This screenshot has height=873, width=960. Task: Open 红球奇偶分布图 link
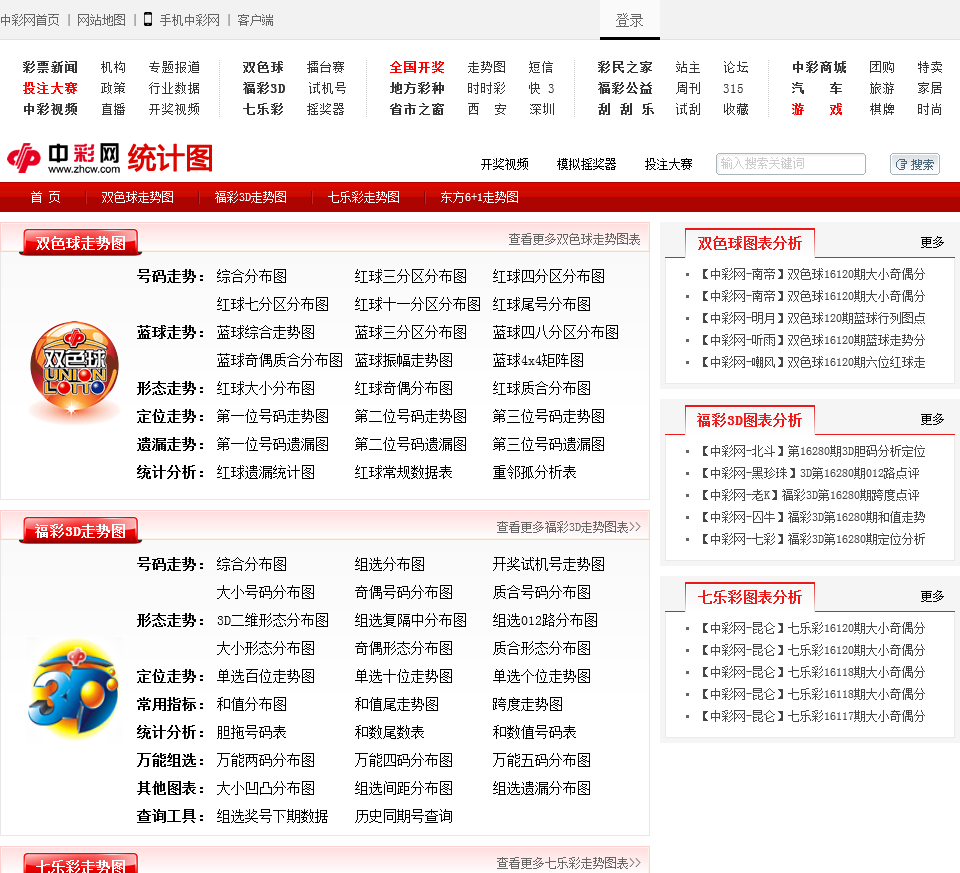(403, 388)
